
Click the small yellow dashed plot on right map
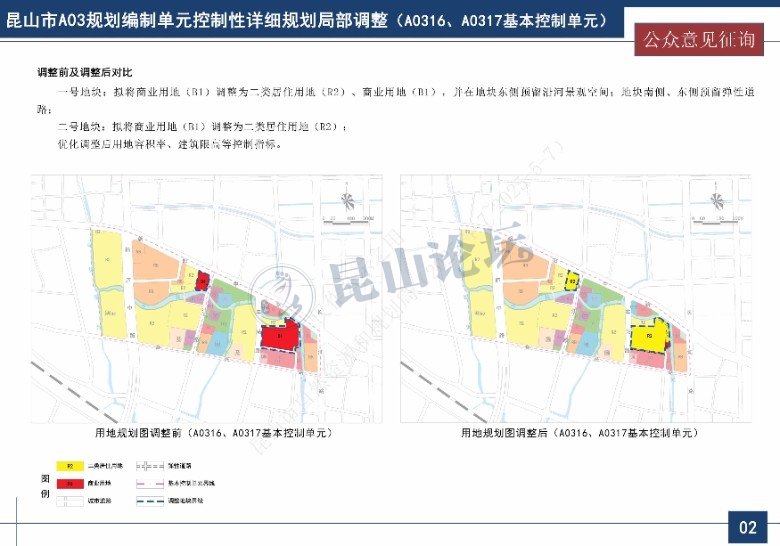coord(571,282)
